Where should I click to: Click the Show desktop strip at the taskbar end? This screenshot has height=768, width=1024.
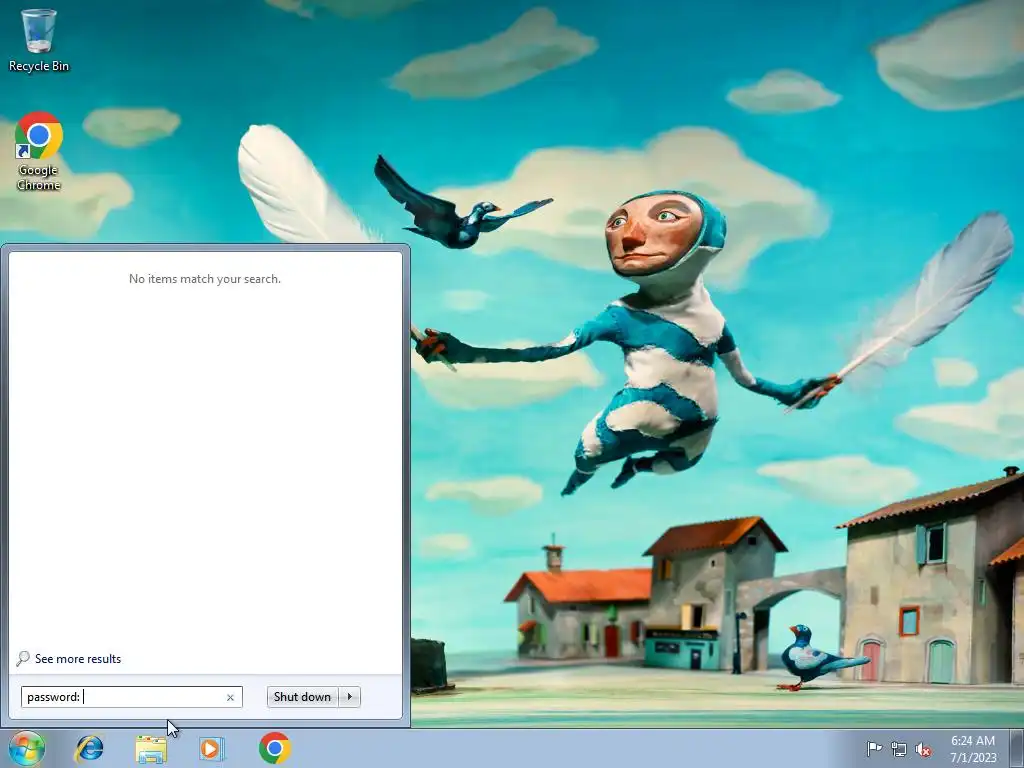pyautogui.click(x=1017, y=748)
